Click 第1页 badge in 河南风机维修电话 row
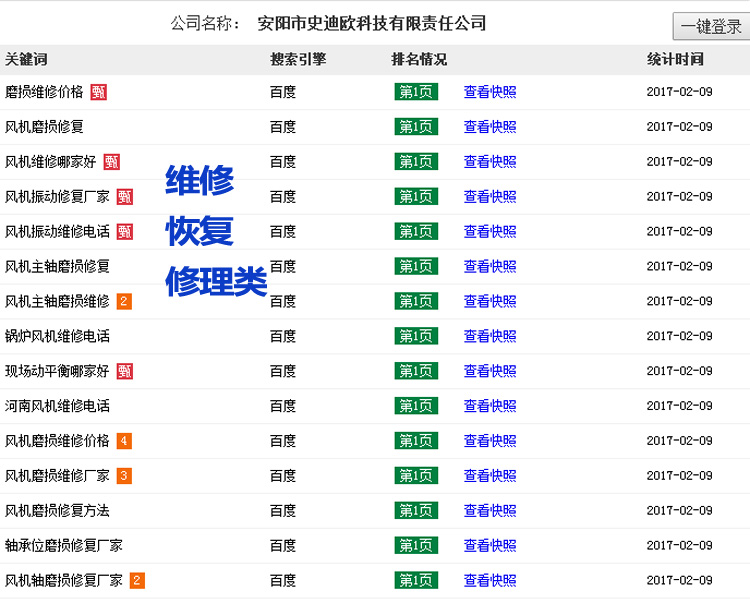The width and height of the screenshot is (750, 603). coord(416,406)
